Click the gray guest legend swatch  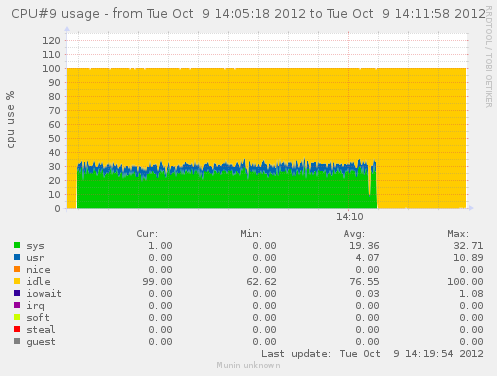coord(17,341)
